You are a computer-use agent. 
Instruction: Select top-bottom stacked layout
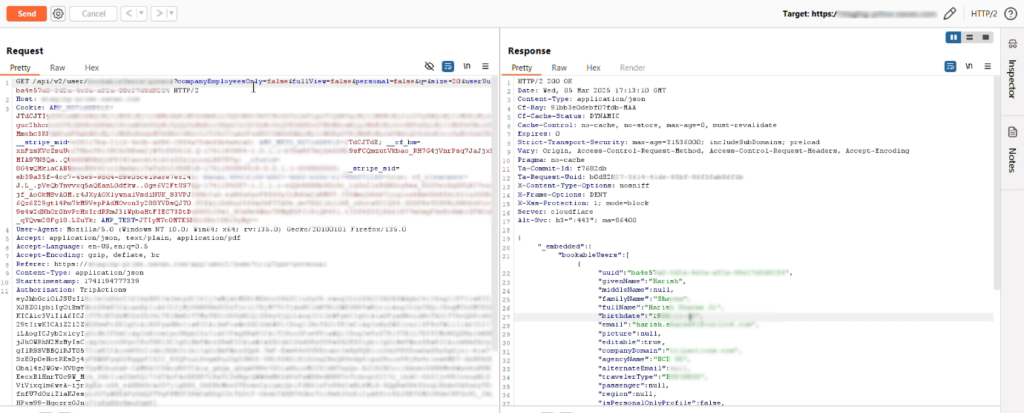point(969,37)
